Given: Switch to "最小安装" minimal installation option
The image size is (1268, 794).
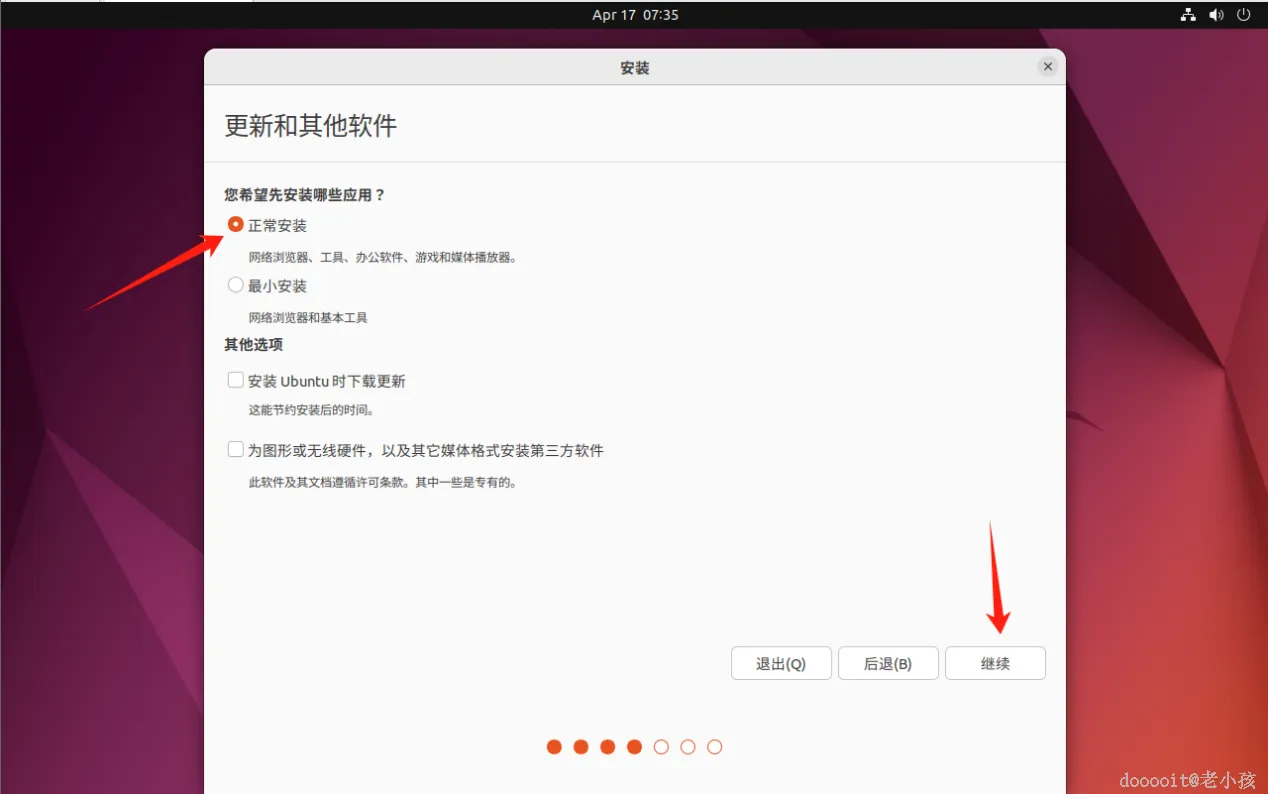Looking at the screenshot, I should 236,285.
